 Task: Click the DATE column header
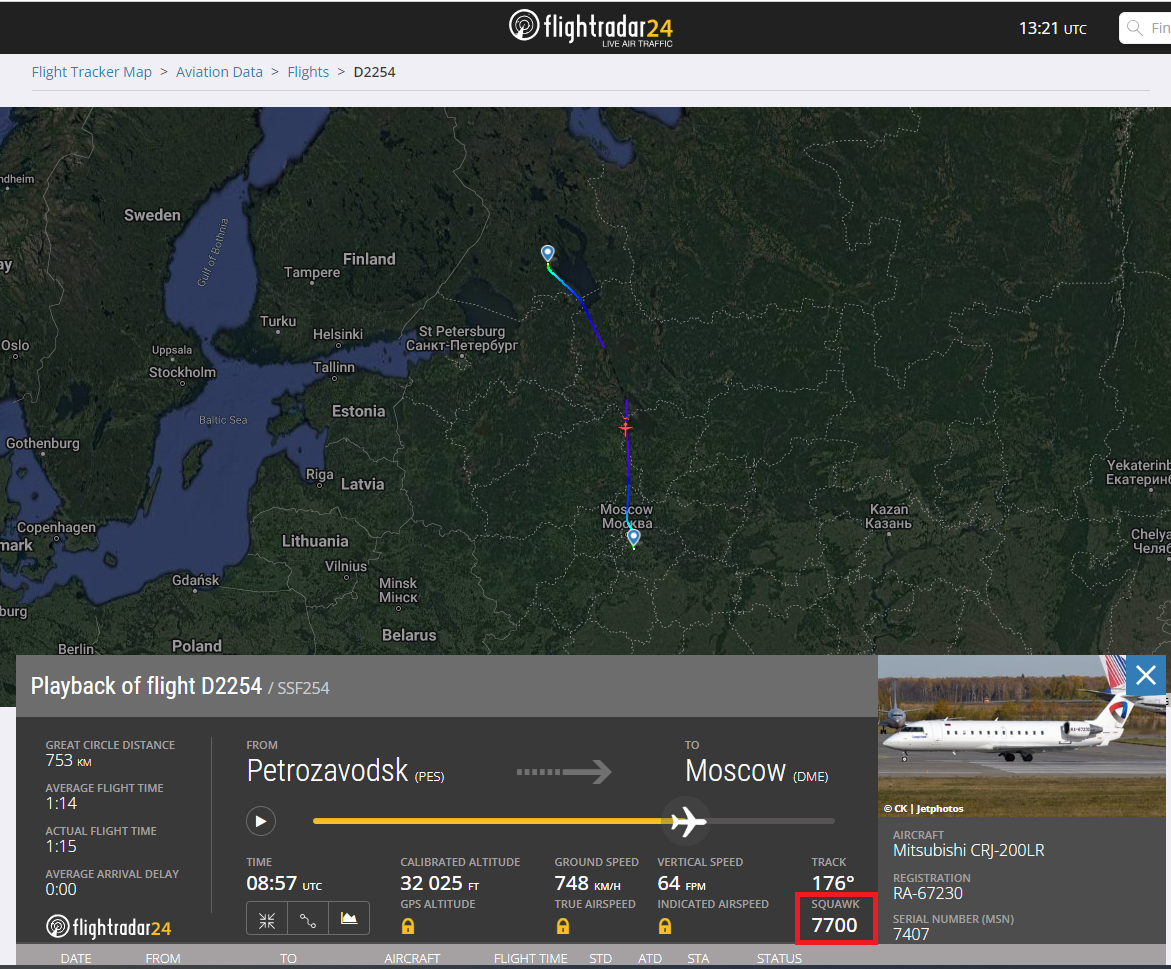76,959
